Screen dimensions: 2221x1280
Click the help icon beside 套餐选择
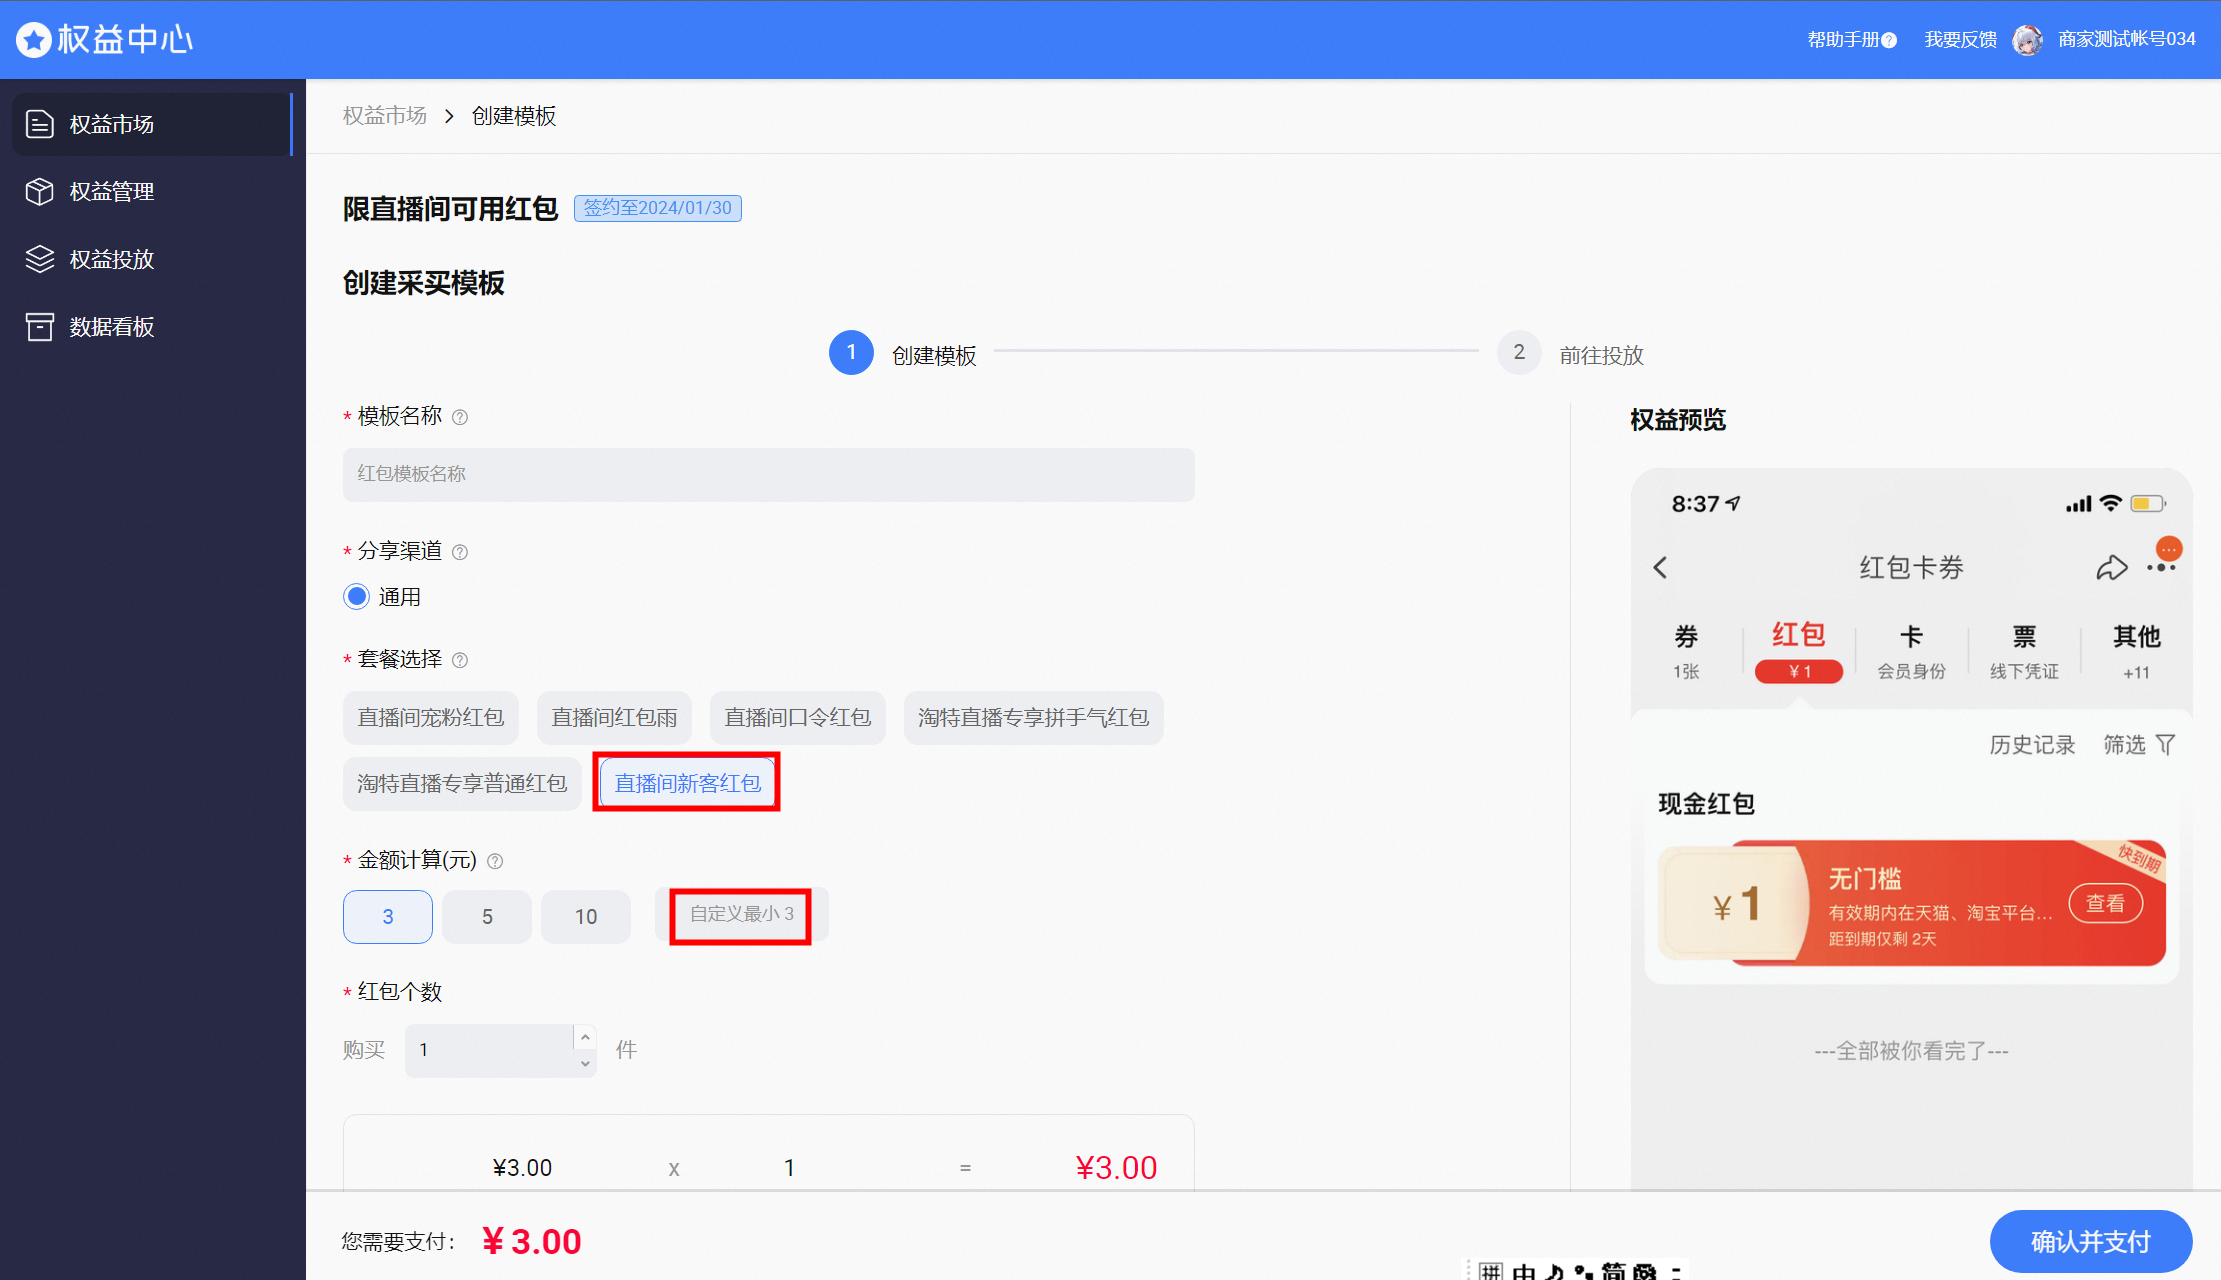pyautogui.click(x=460, y=660)
